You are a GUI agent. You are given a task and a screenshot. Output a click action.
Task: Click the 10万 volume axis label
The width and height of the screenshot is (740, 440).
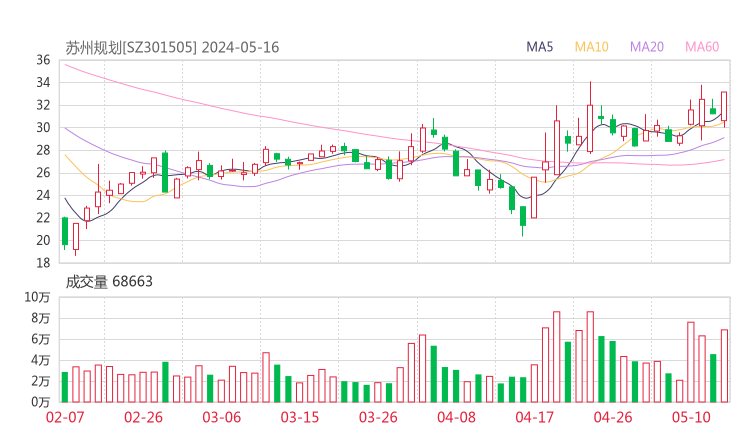click(x=37, y=297)
